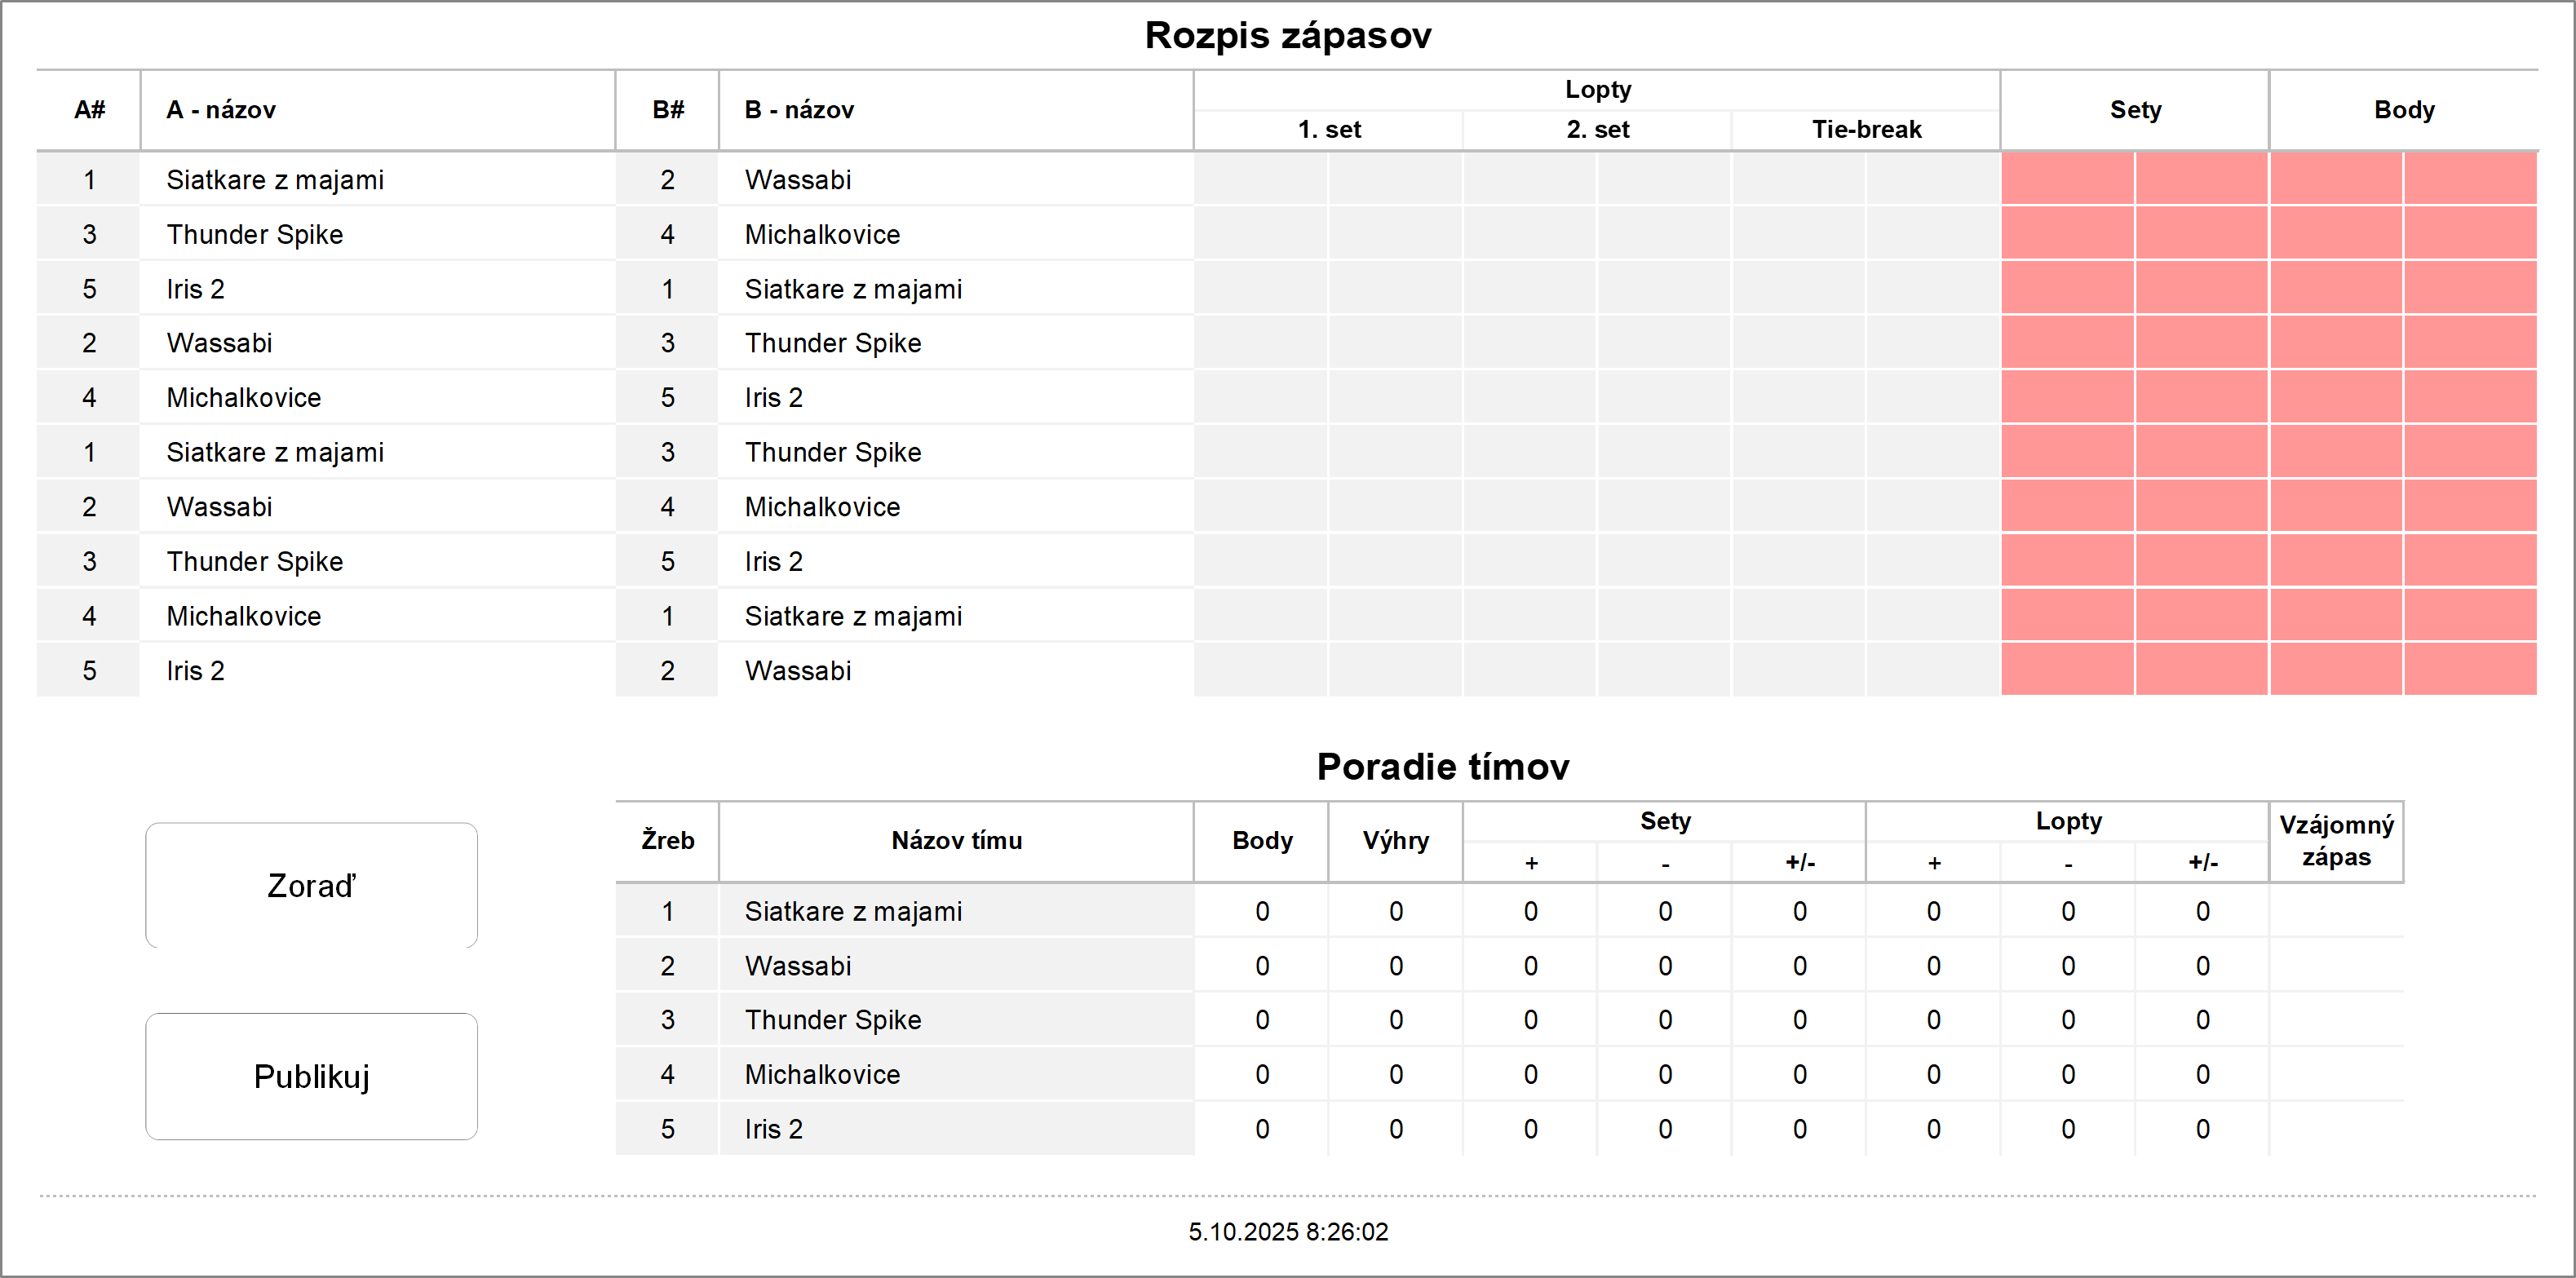Click leftmost red Sety cell in the first match row
The width and height of the screenshot is (2576, 1278).
click(x=2067, y=180)
